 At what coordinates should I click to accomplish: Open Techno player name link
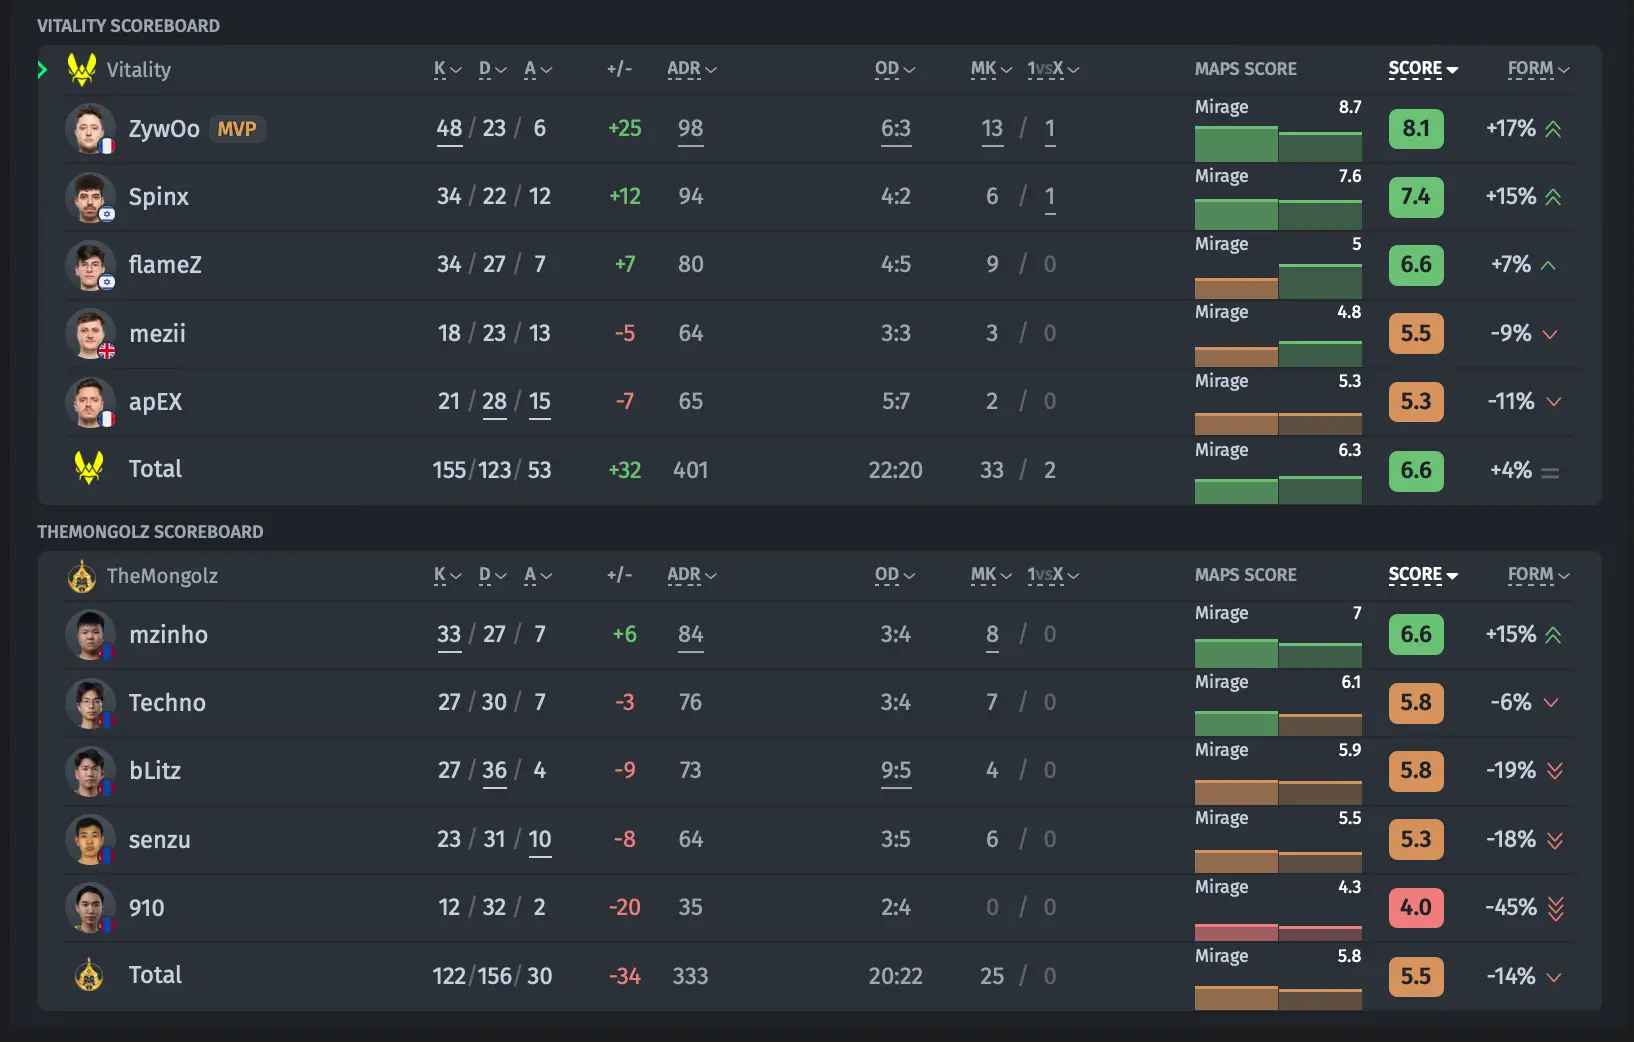(167, 703)
